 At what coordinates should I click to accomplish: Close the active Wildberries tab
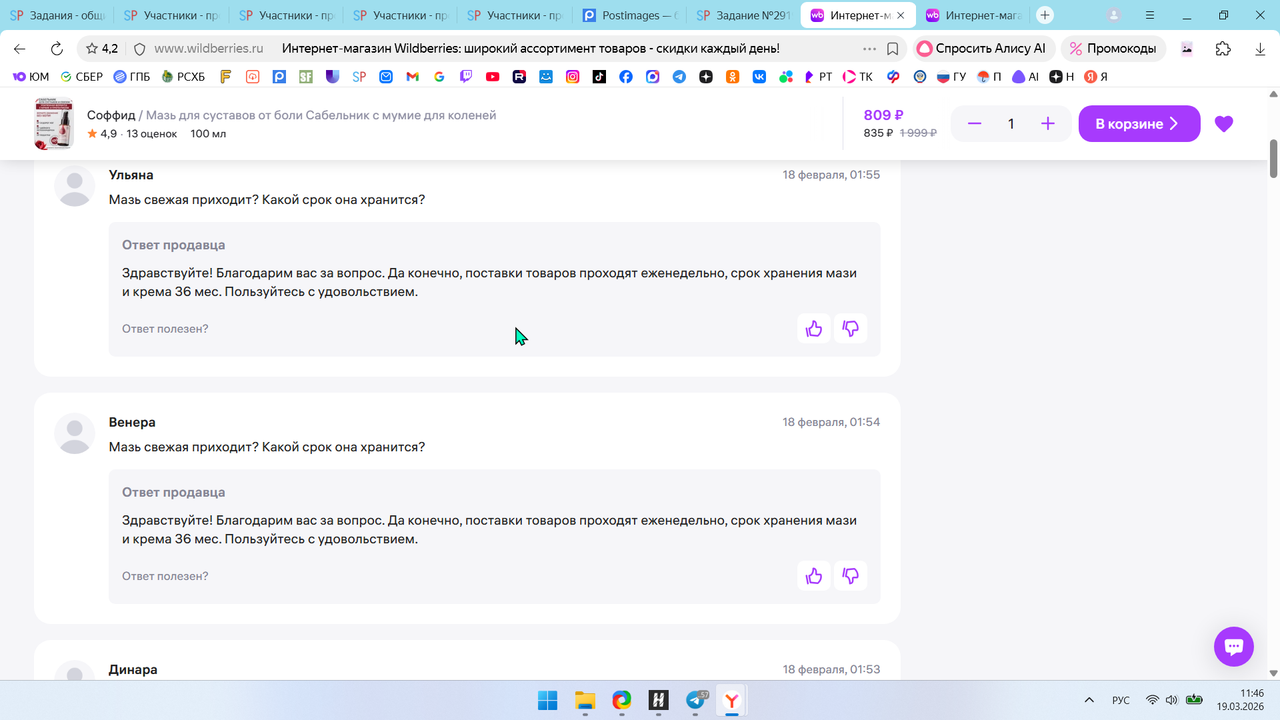[900, 16]
